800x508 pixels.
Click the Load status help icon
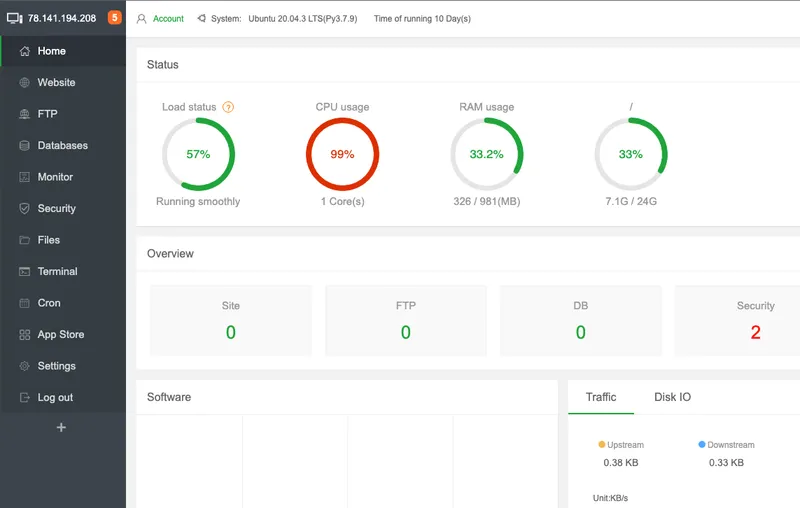coord(228,107)
